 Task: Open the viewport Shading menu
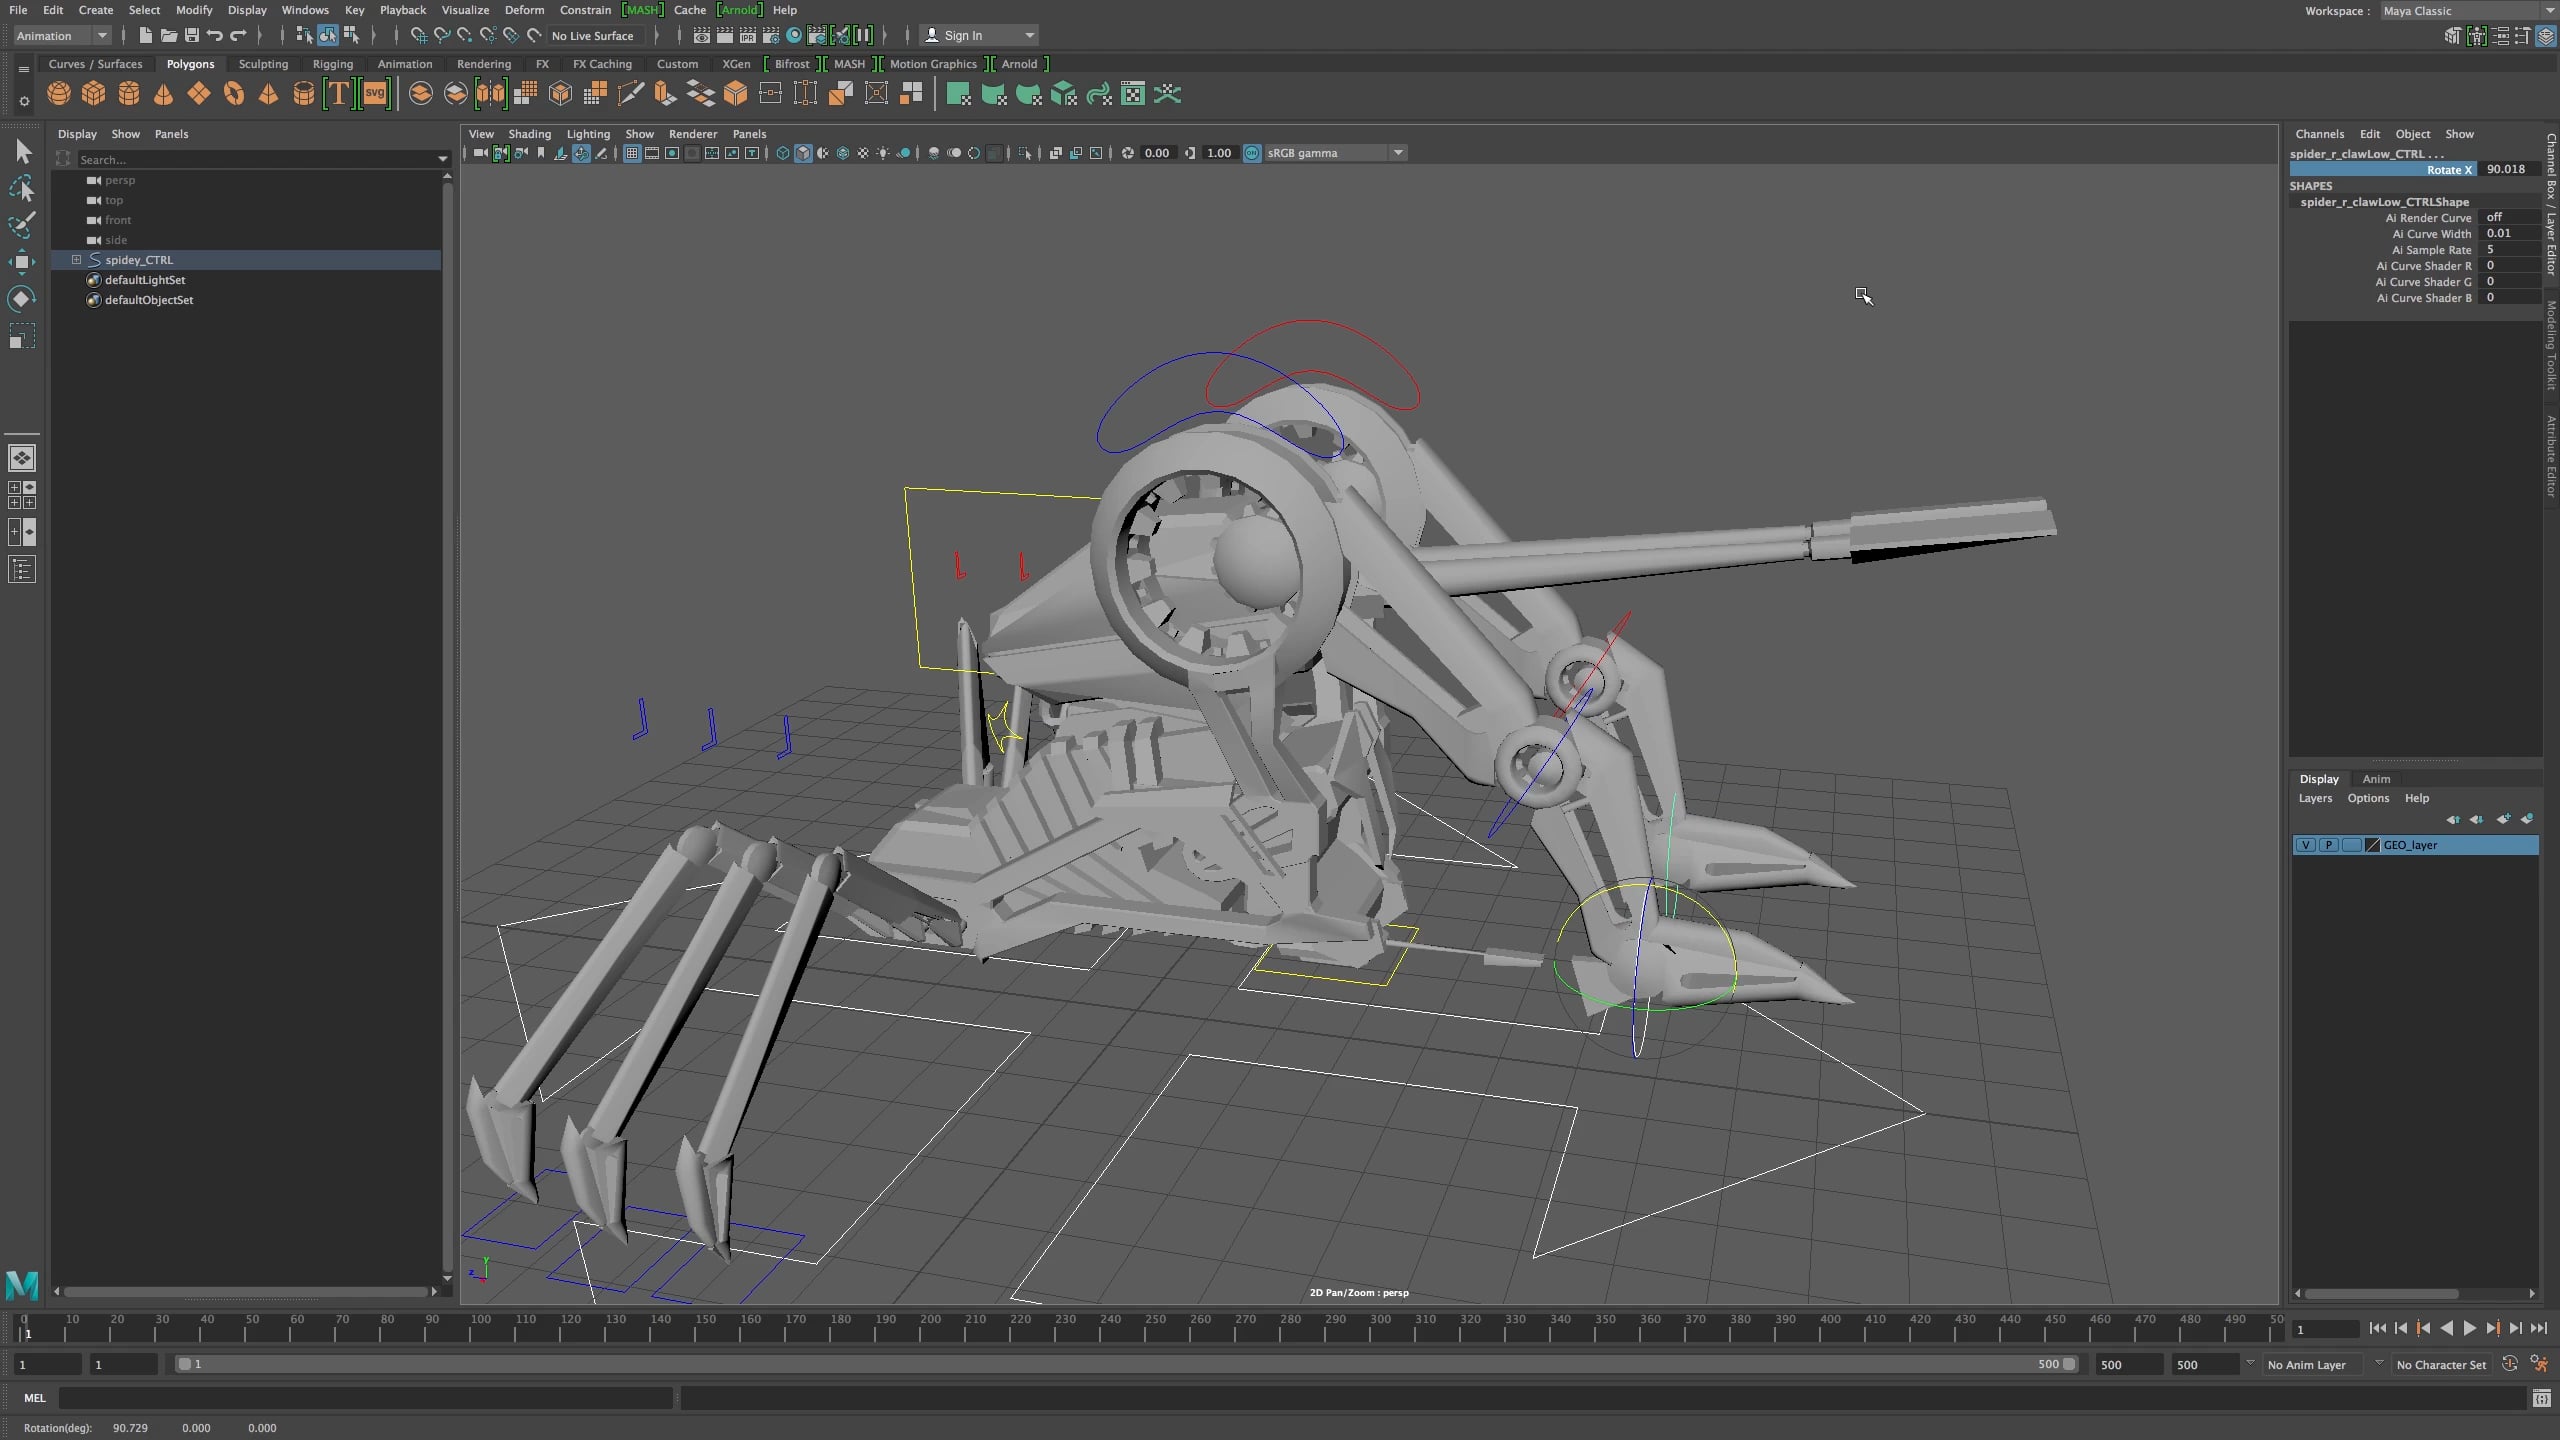tap(529, 134)
